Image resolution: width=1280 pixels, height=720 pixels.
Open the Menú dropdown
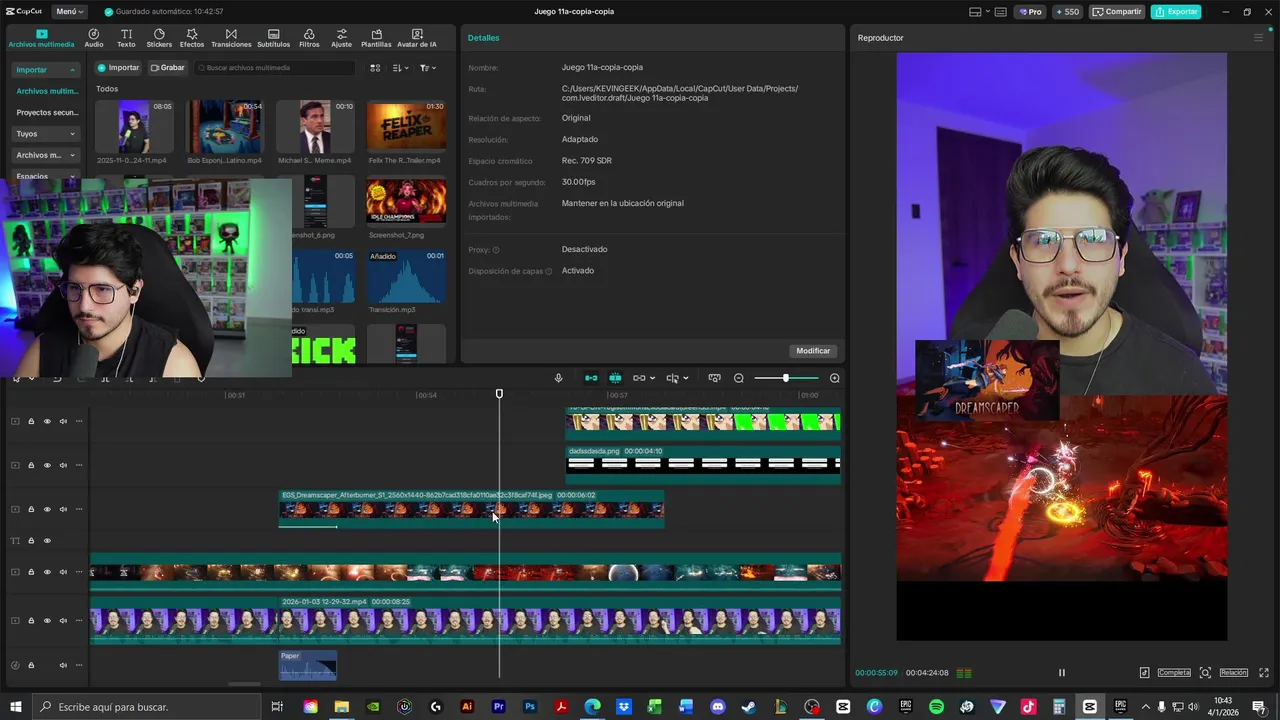click(x=69, y=12)
